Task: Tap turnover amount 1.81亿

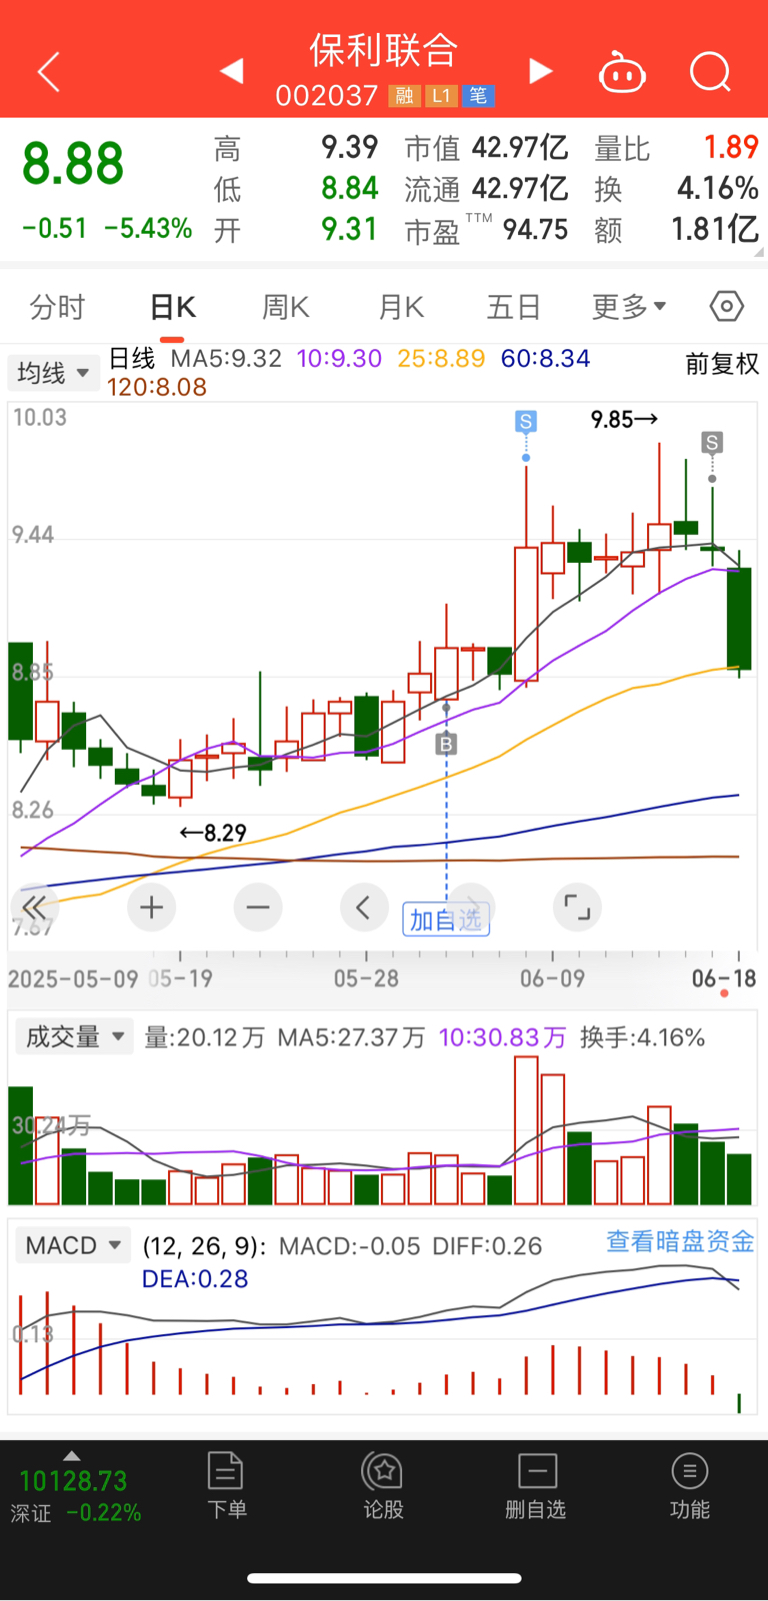Action: [x=715, y=229]
